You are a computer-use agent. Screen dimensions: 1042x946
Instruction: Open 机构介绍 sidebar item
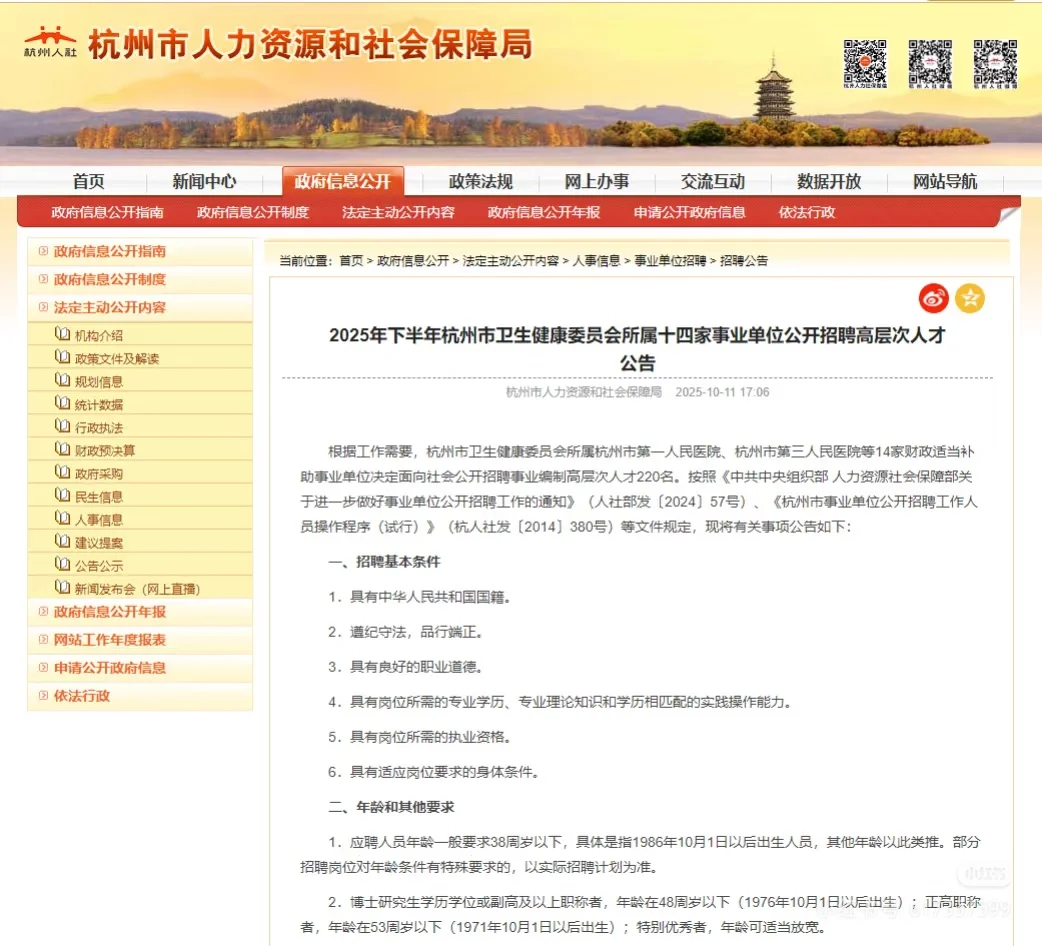click(x=98, y=335)
